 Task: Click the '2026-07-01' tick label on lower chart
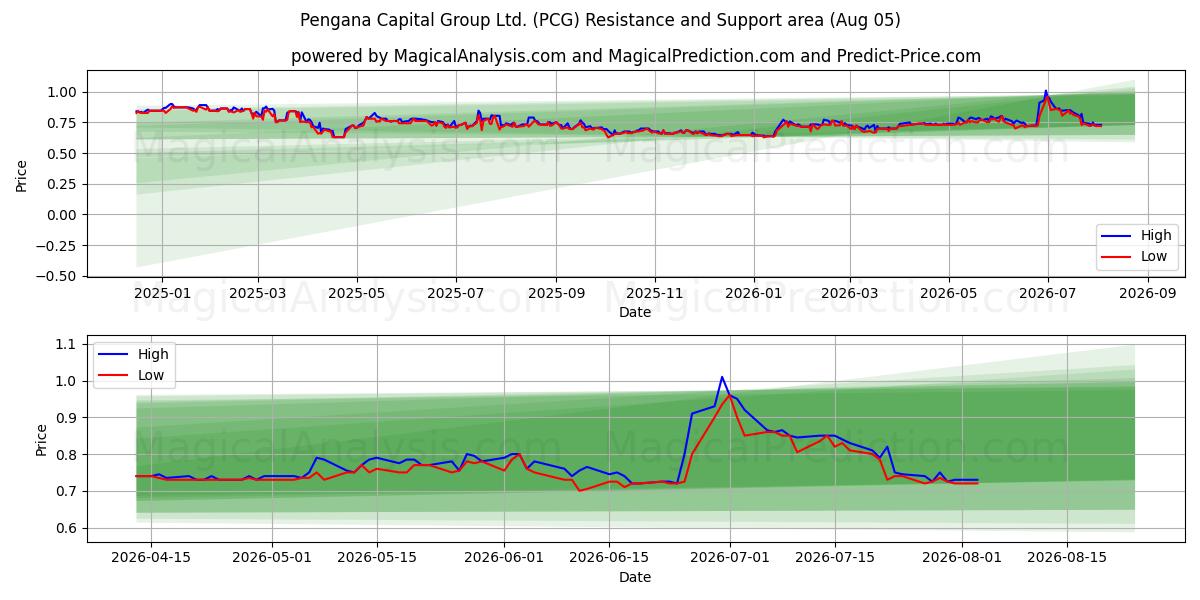tap(730, 559)
